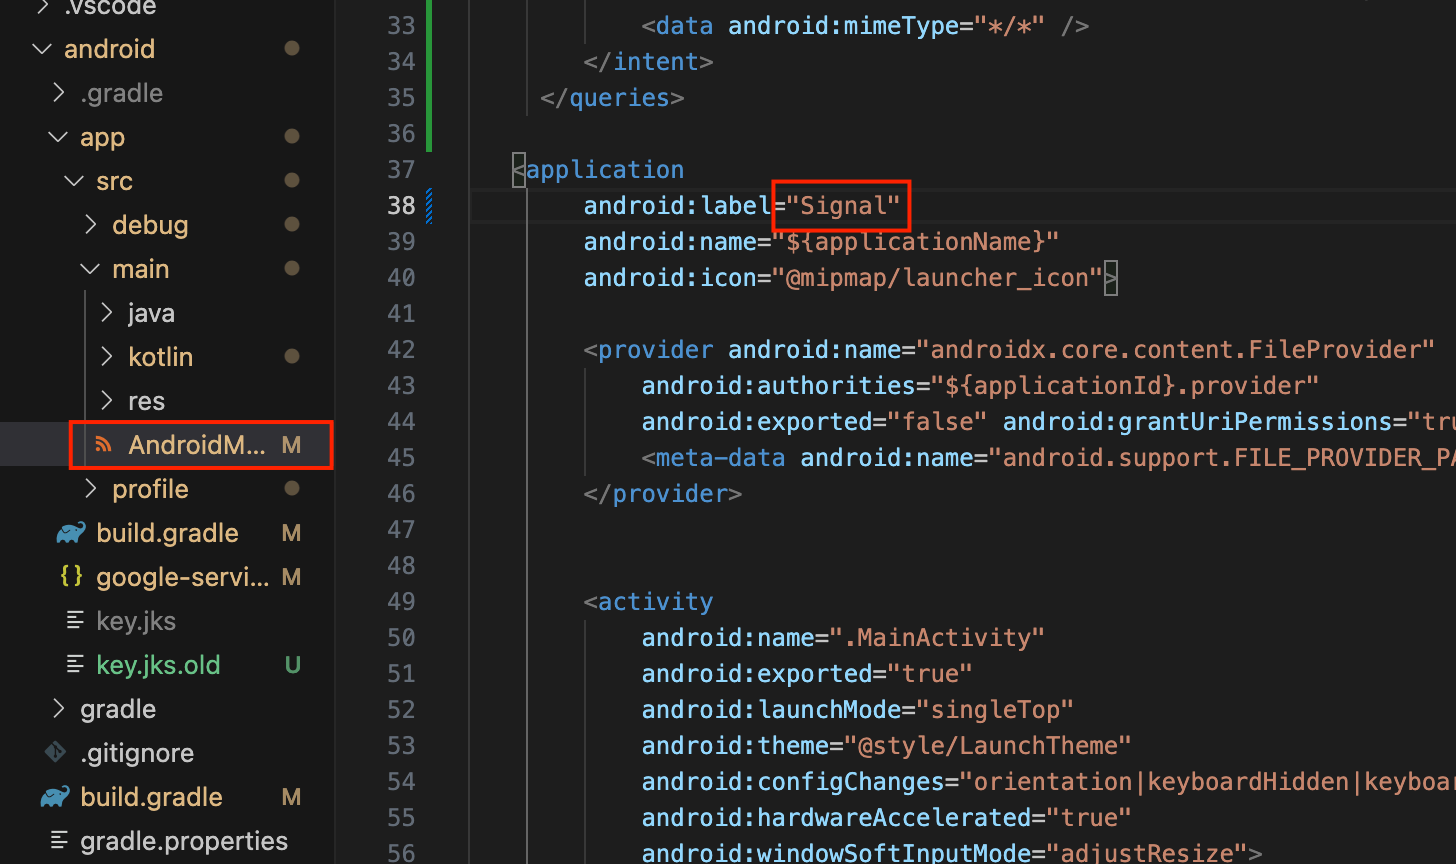Click the lines icon beside key.jks
This screenshot has width=1456, height=864.
pos(75,621)
